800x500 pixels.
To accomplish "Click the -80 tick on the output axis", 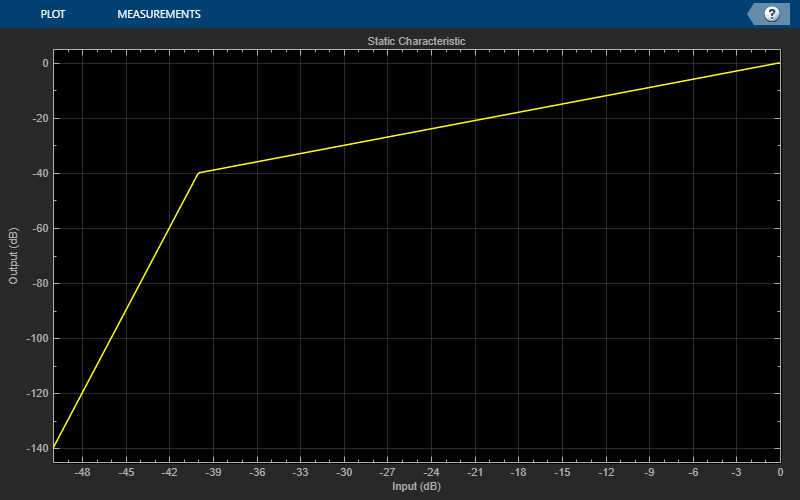I will point(40,283).
